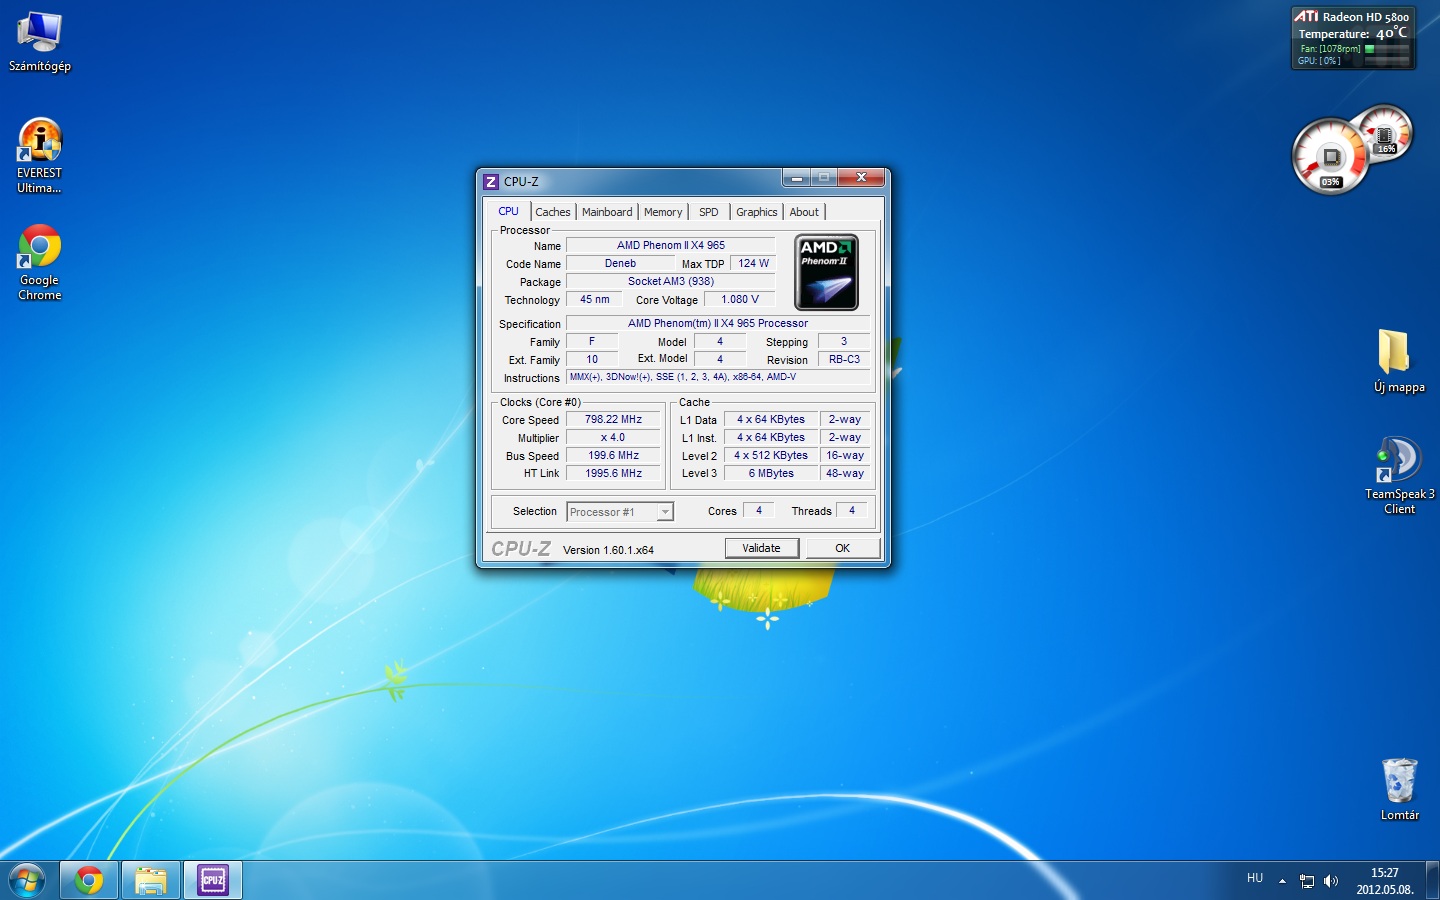The width and height of the screenshot is (1440, 900).
Task: Open the Windows Start menu
Action: tap(27, 880)
